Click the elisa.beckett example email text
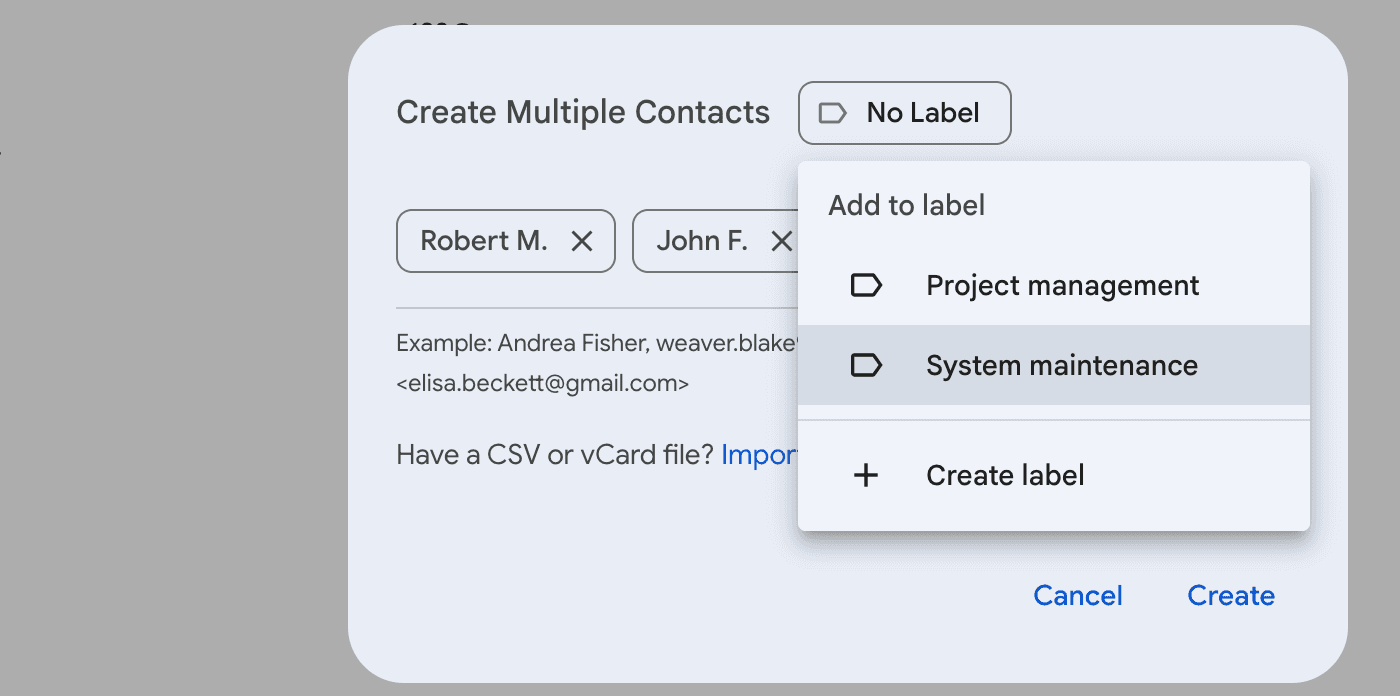The height and width of the screenshot is (696, 1400). 543,383
